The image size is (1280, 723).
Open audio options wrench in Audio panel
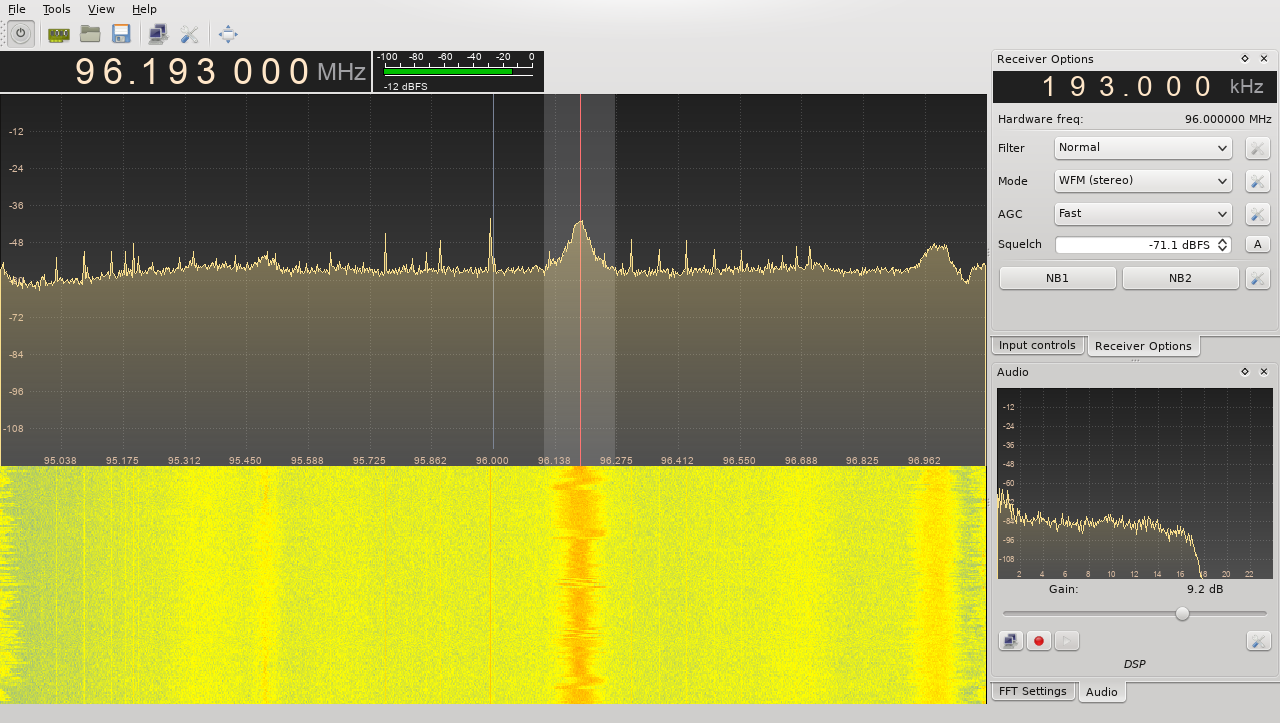(x=1257, y=640)
